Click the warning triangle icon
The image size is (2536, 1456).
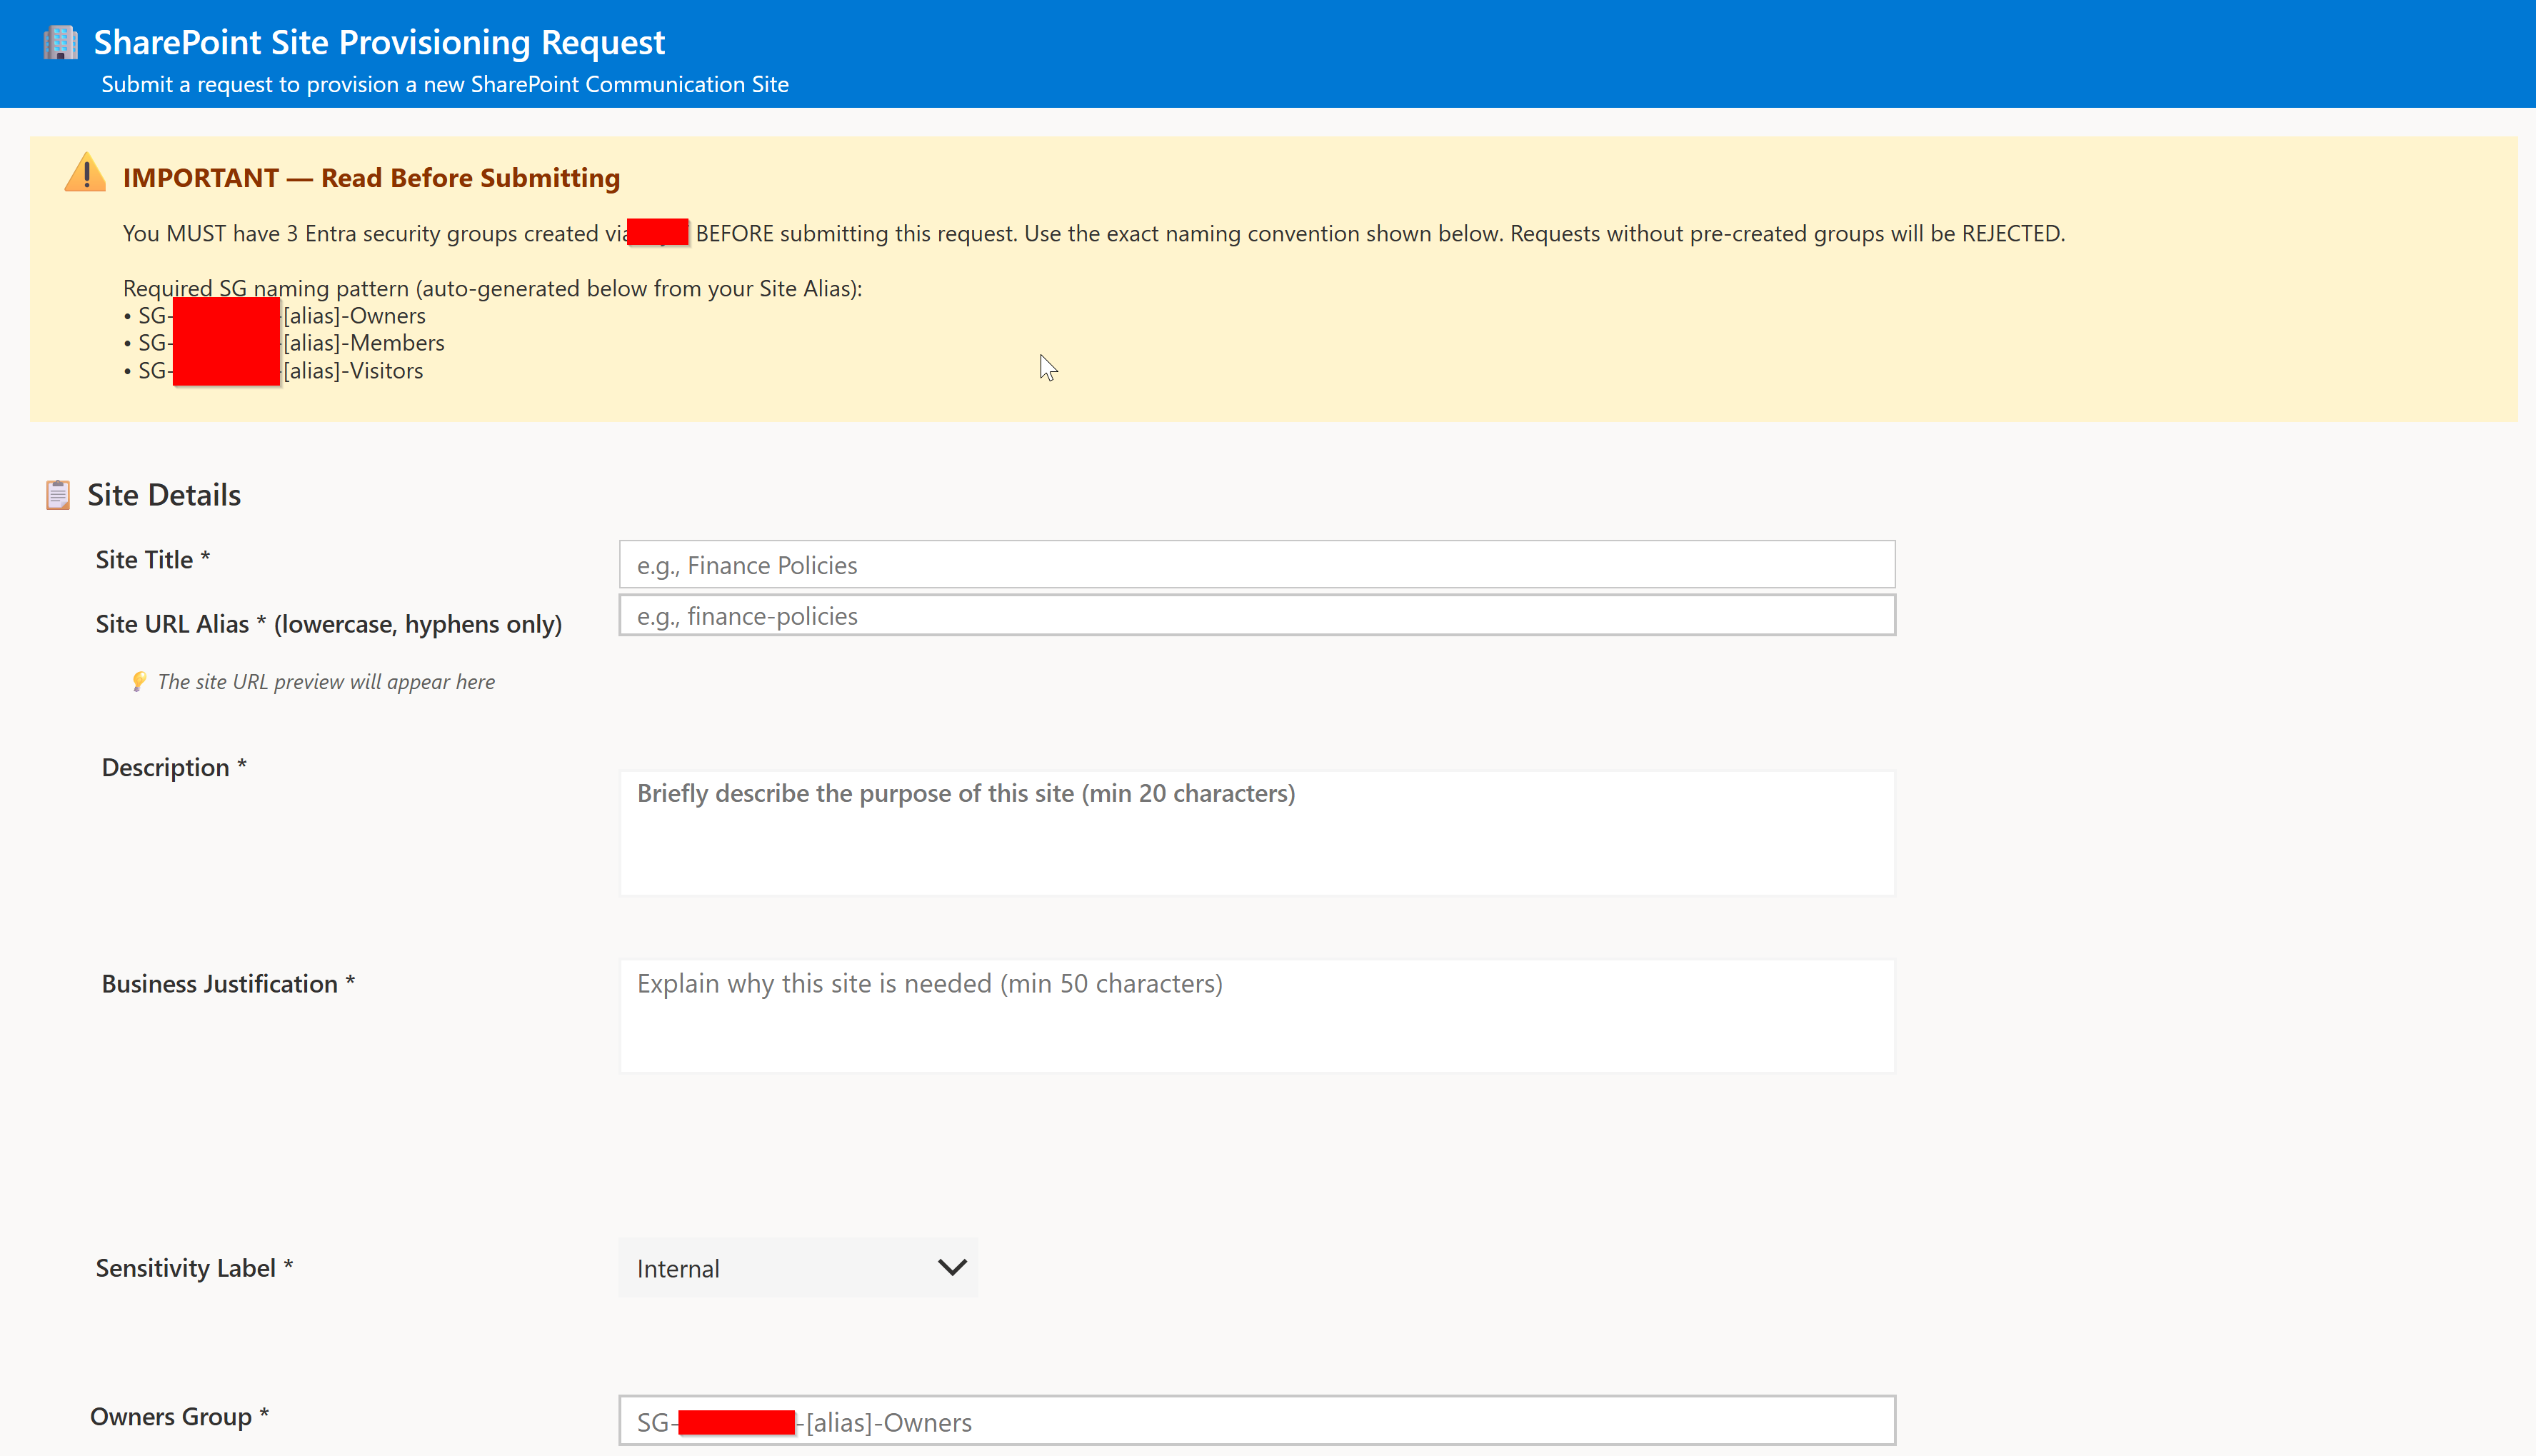pyautogui.click(x=86, y=172)
